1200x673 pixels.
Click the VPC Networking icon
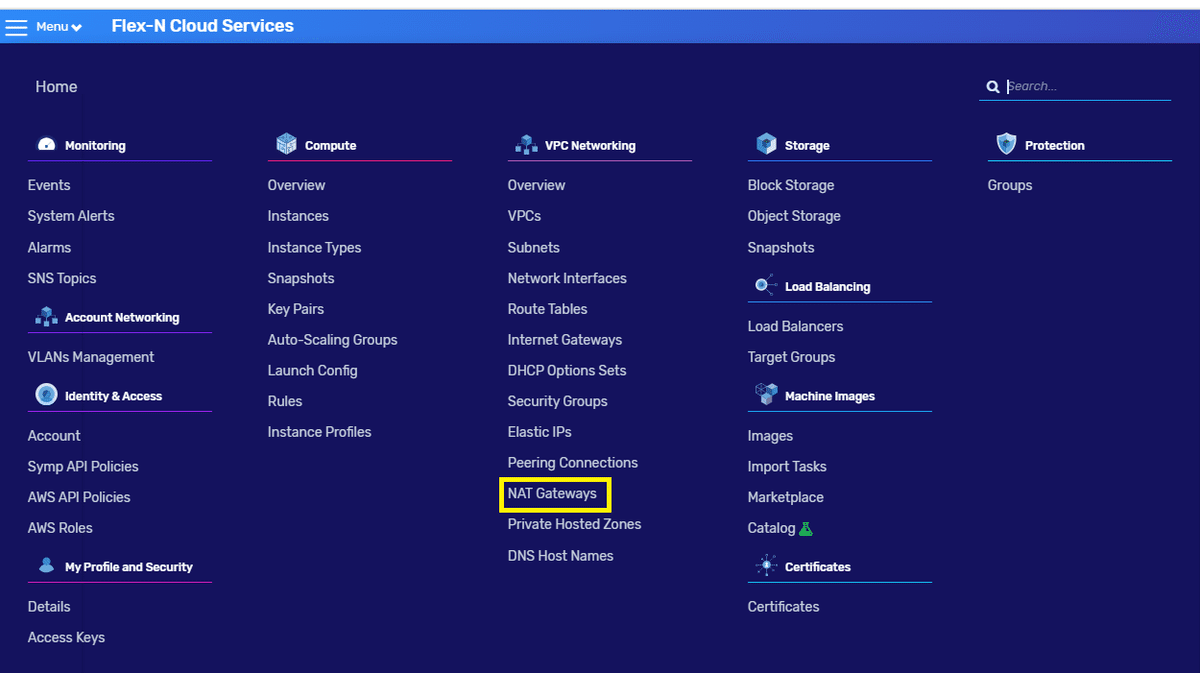click(526, 145)
